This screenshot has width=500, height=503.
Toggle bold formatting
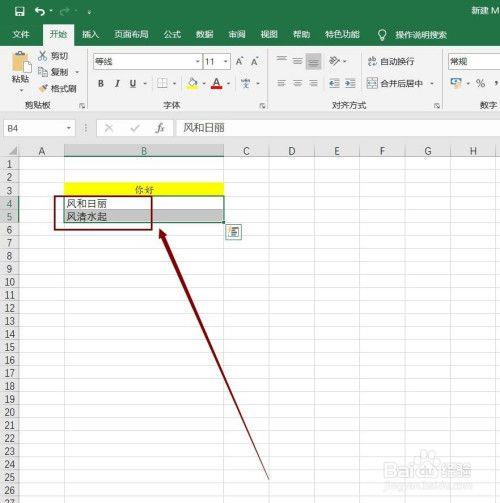[x=101, y=83]
